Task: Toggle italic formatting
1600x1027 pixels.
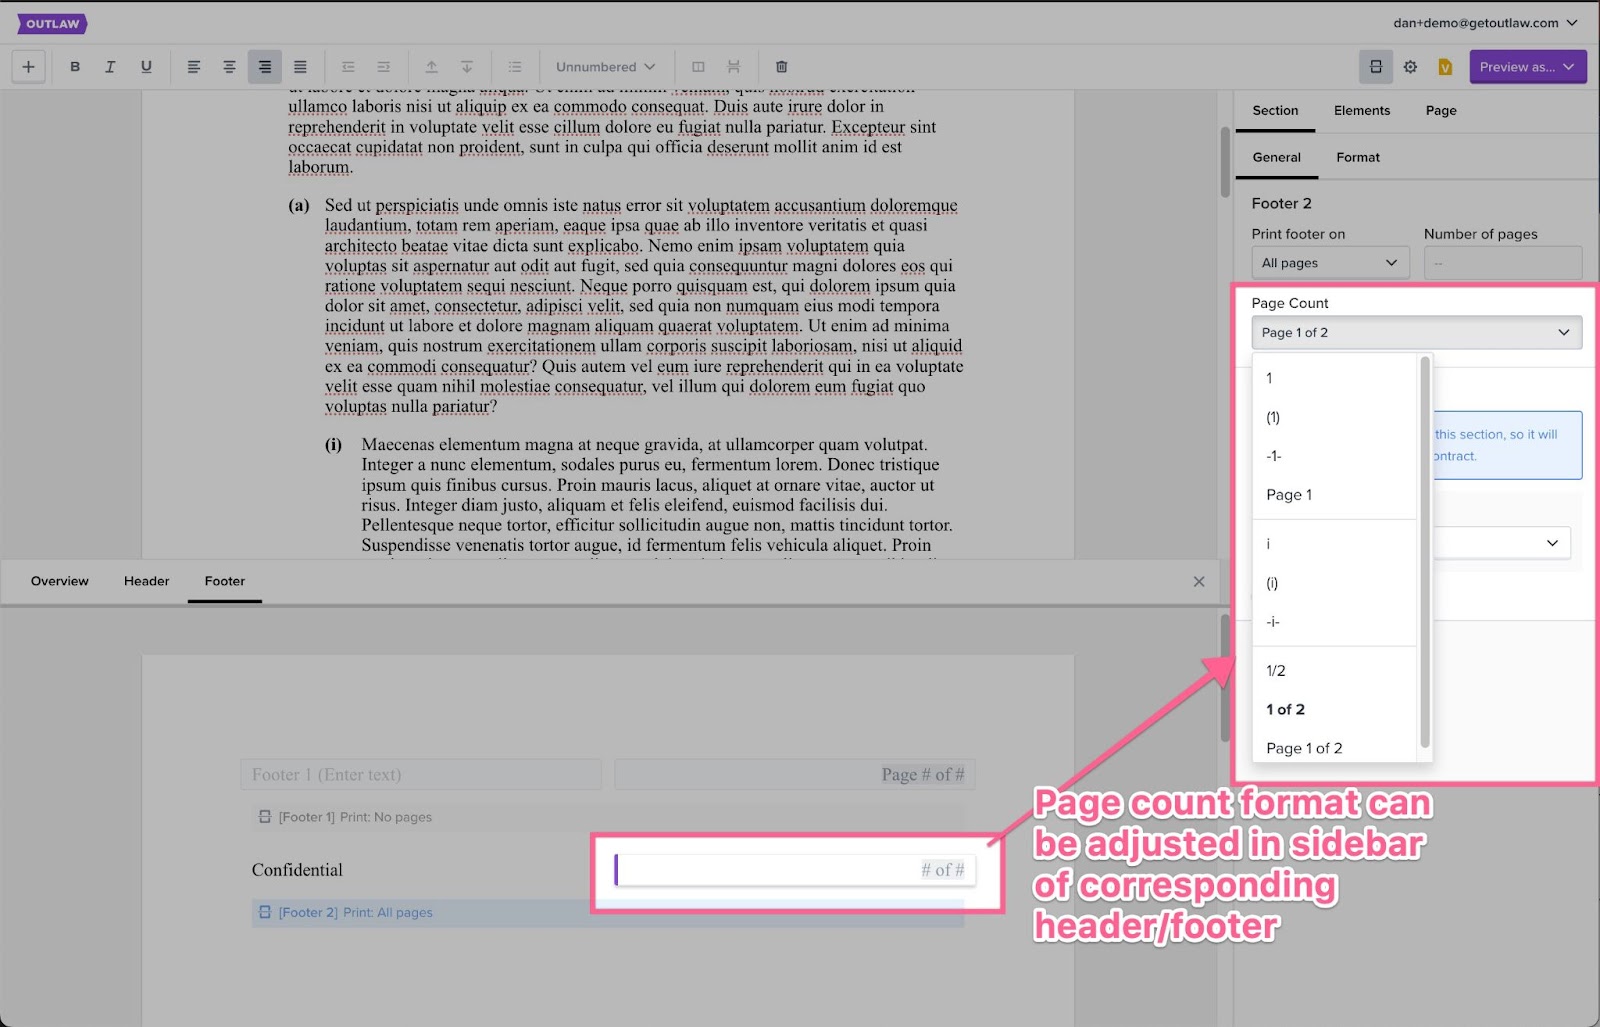Action: pyautogui.click(x=110, y=67)
